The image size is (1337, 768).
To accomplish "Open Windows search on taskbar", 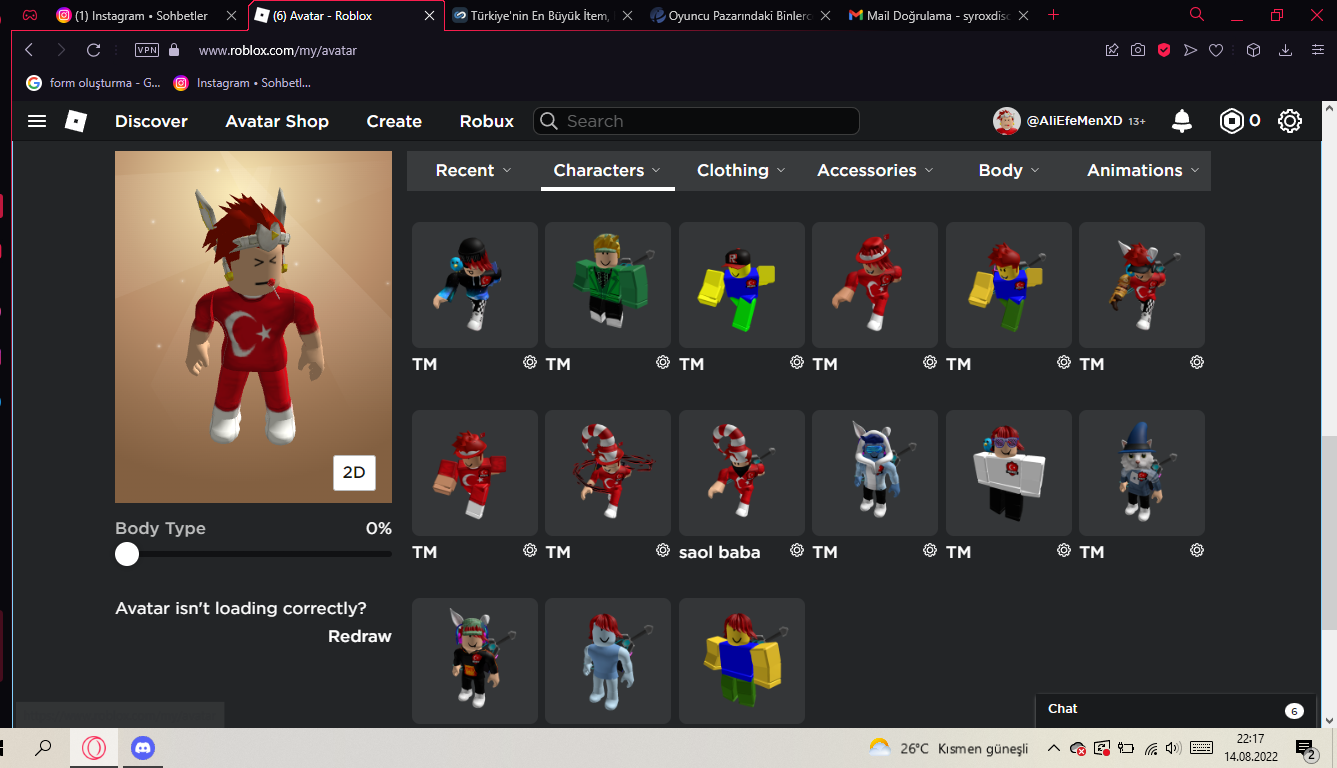I will click(x=44, y=748).
